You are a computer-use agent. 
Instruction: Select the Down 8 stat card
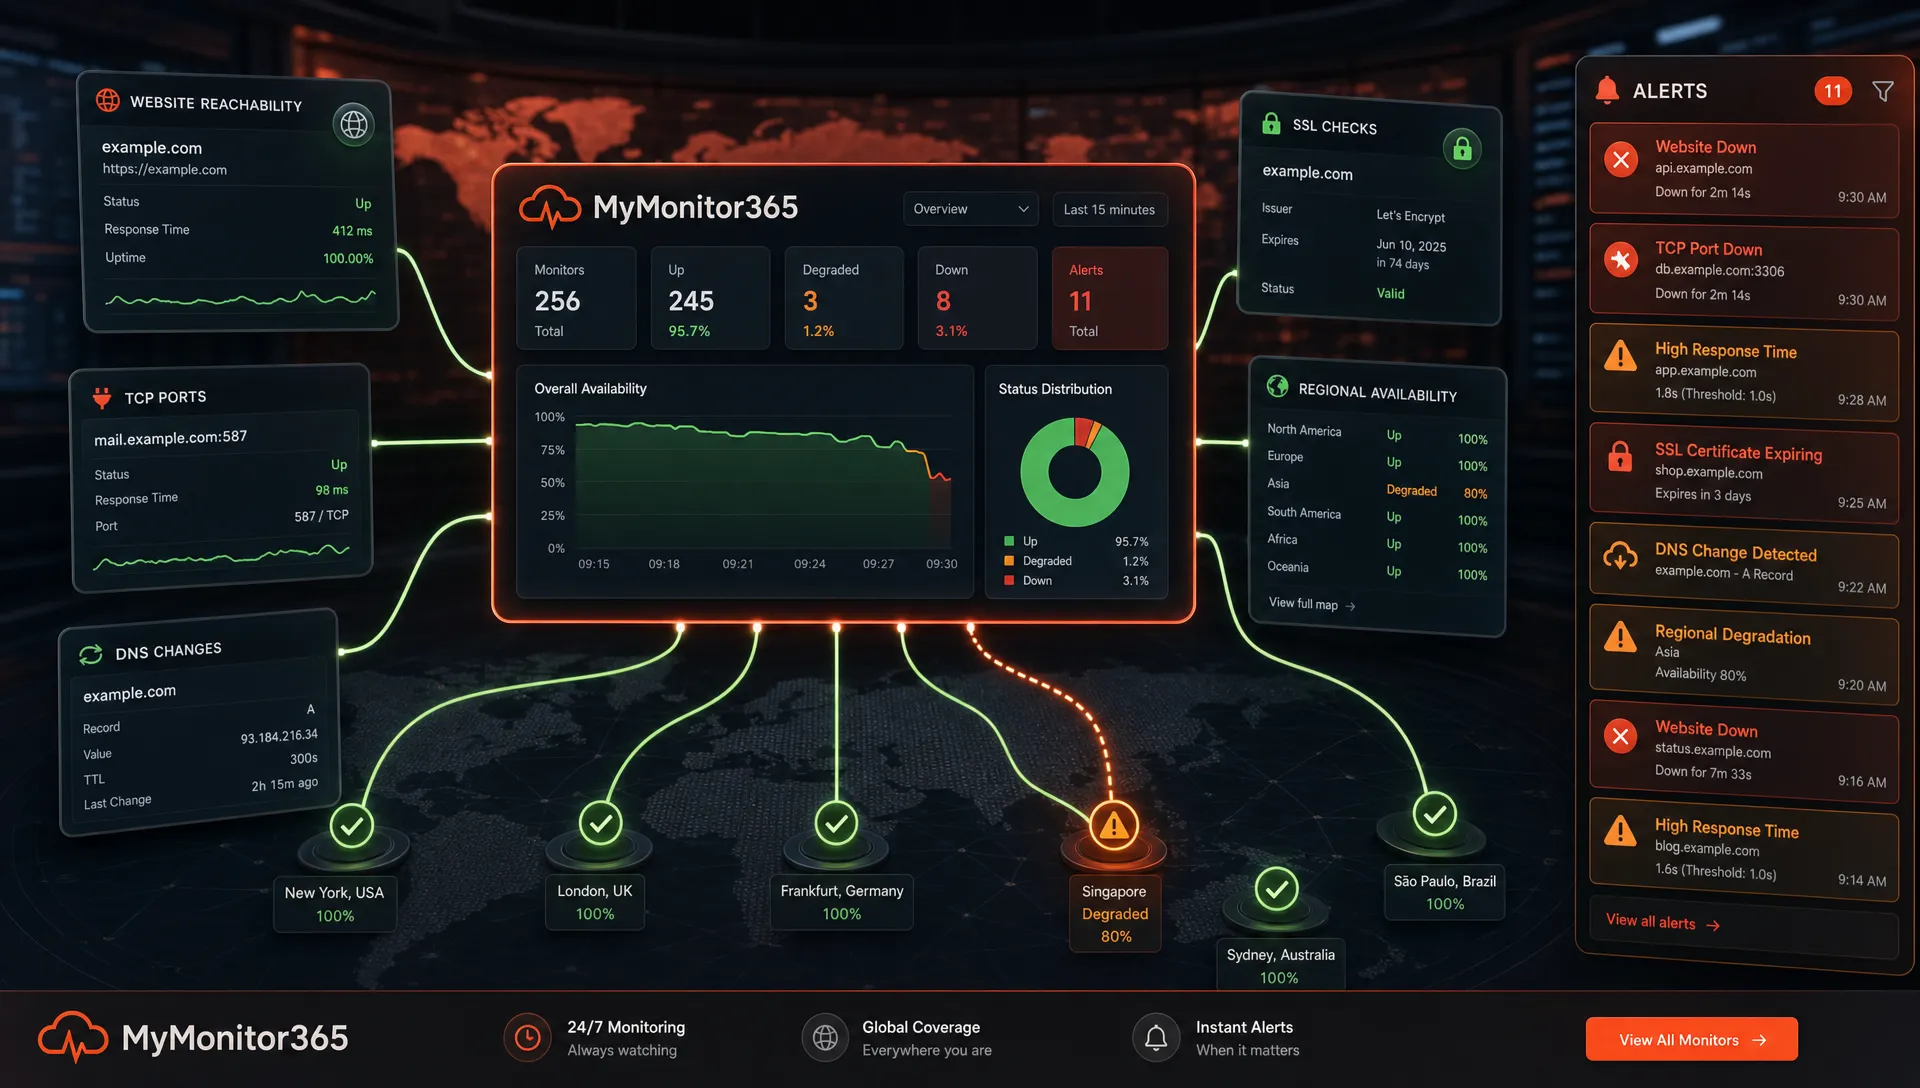click(977, 298)
